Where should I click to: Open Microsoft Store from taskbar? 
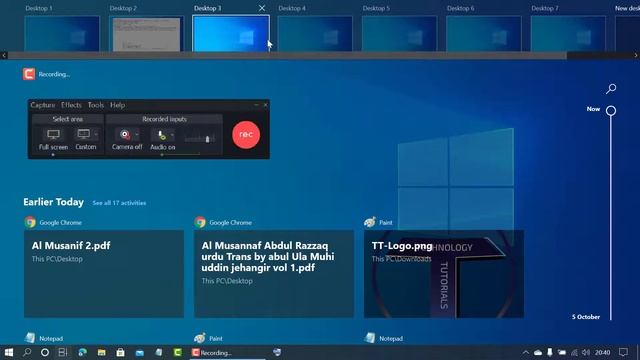[x=120, y=352]
